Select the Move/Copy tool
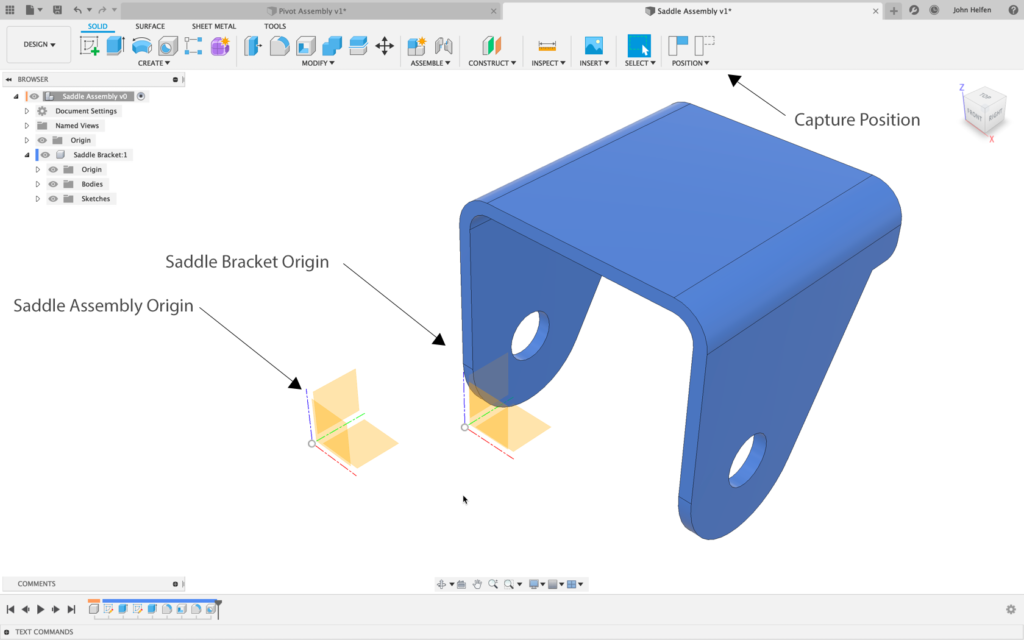1024x640 pixels. 385,46
